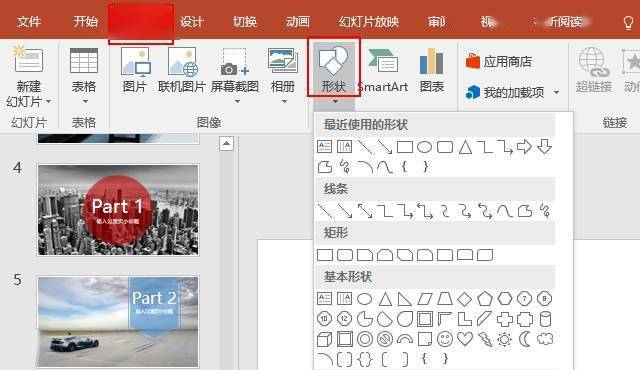The height and width of the screenshot is (370, 640).
Task: Click the 屏幕截图 screenshot icon
Action: [235, 62]
